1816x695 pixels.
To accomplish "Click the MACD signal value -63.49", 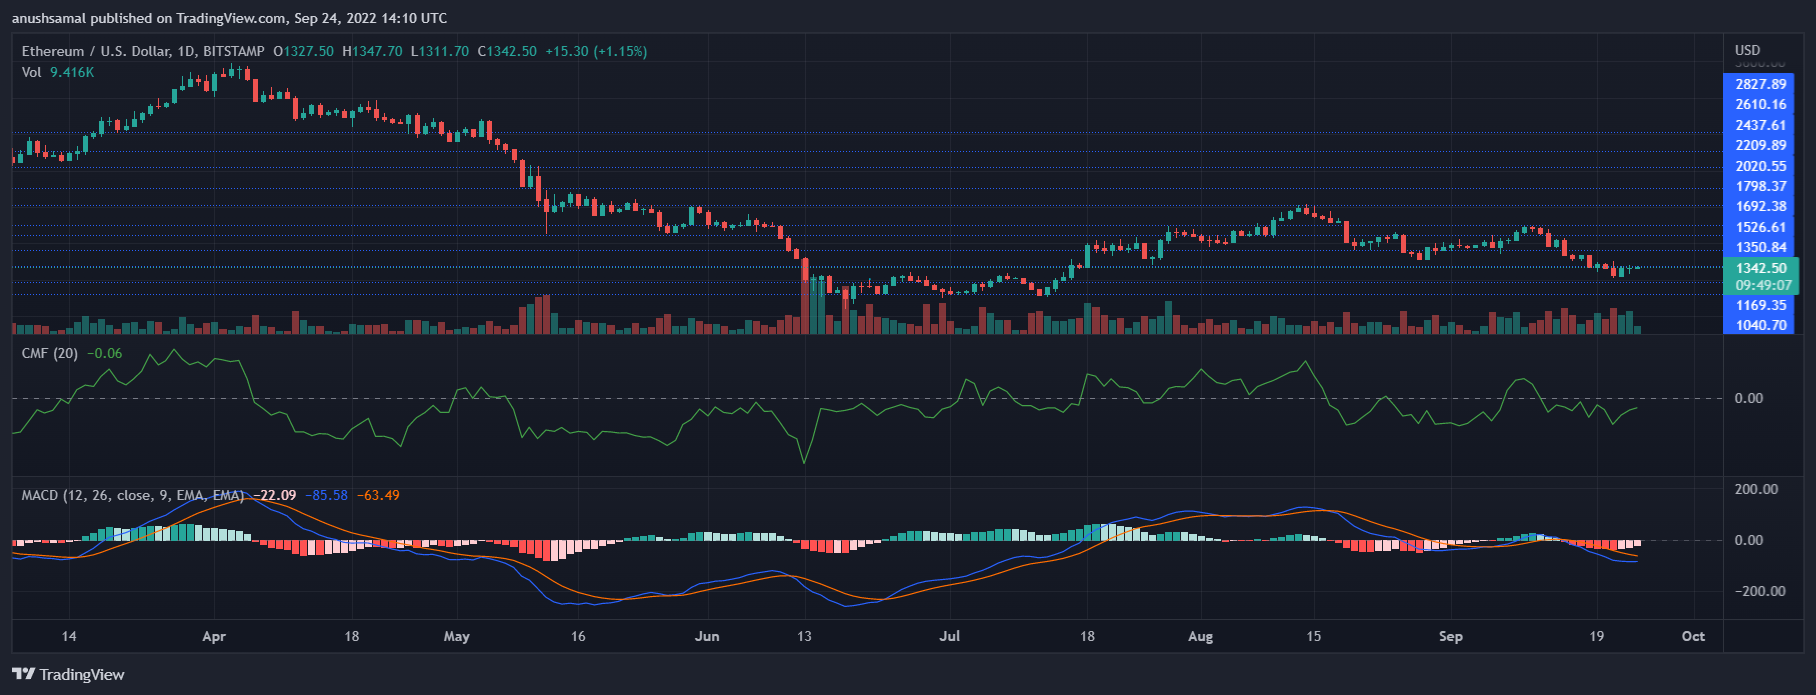I will (x=378, y=495).
